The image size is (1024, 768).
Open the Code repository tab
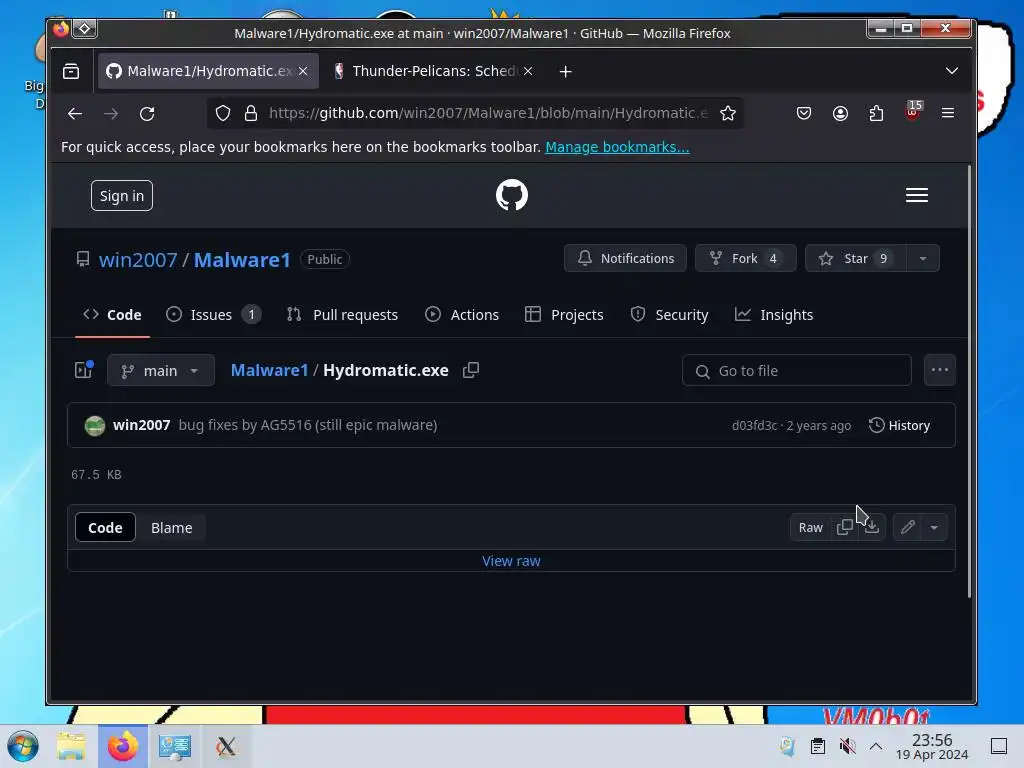tap(112, 315)
